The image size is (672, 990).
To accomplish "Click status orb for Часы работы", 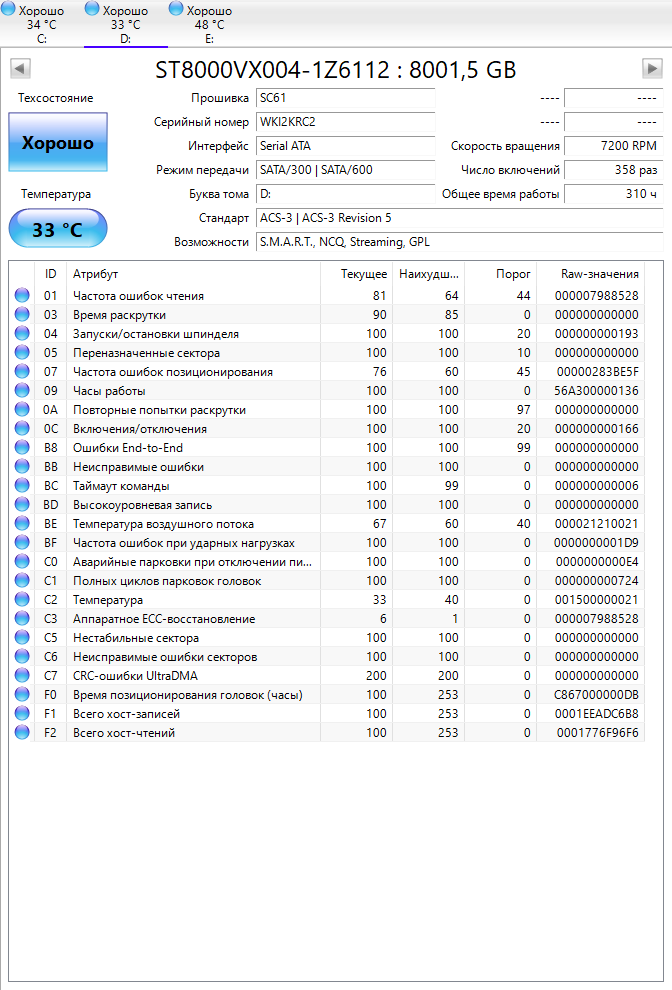I will click(x=22, y=390).
